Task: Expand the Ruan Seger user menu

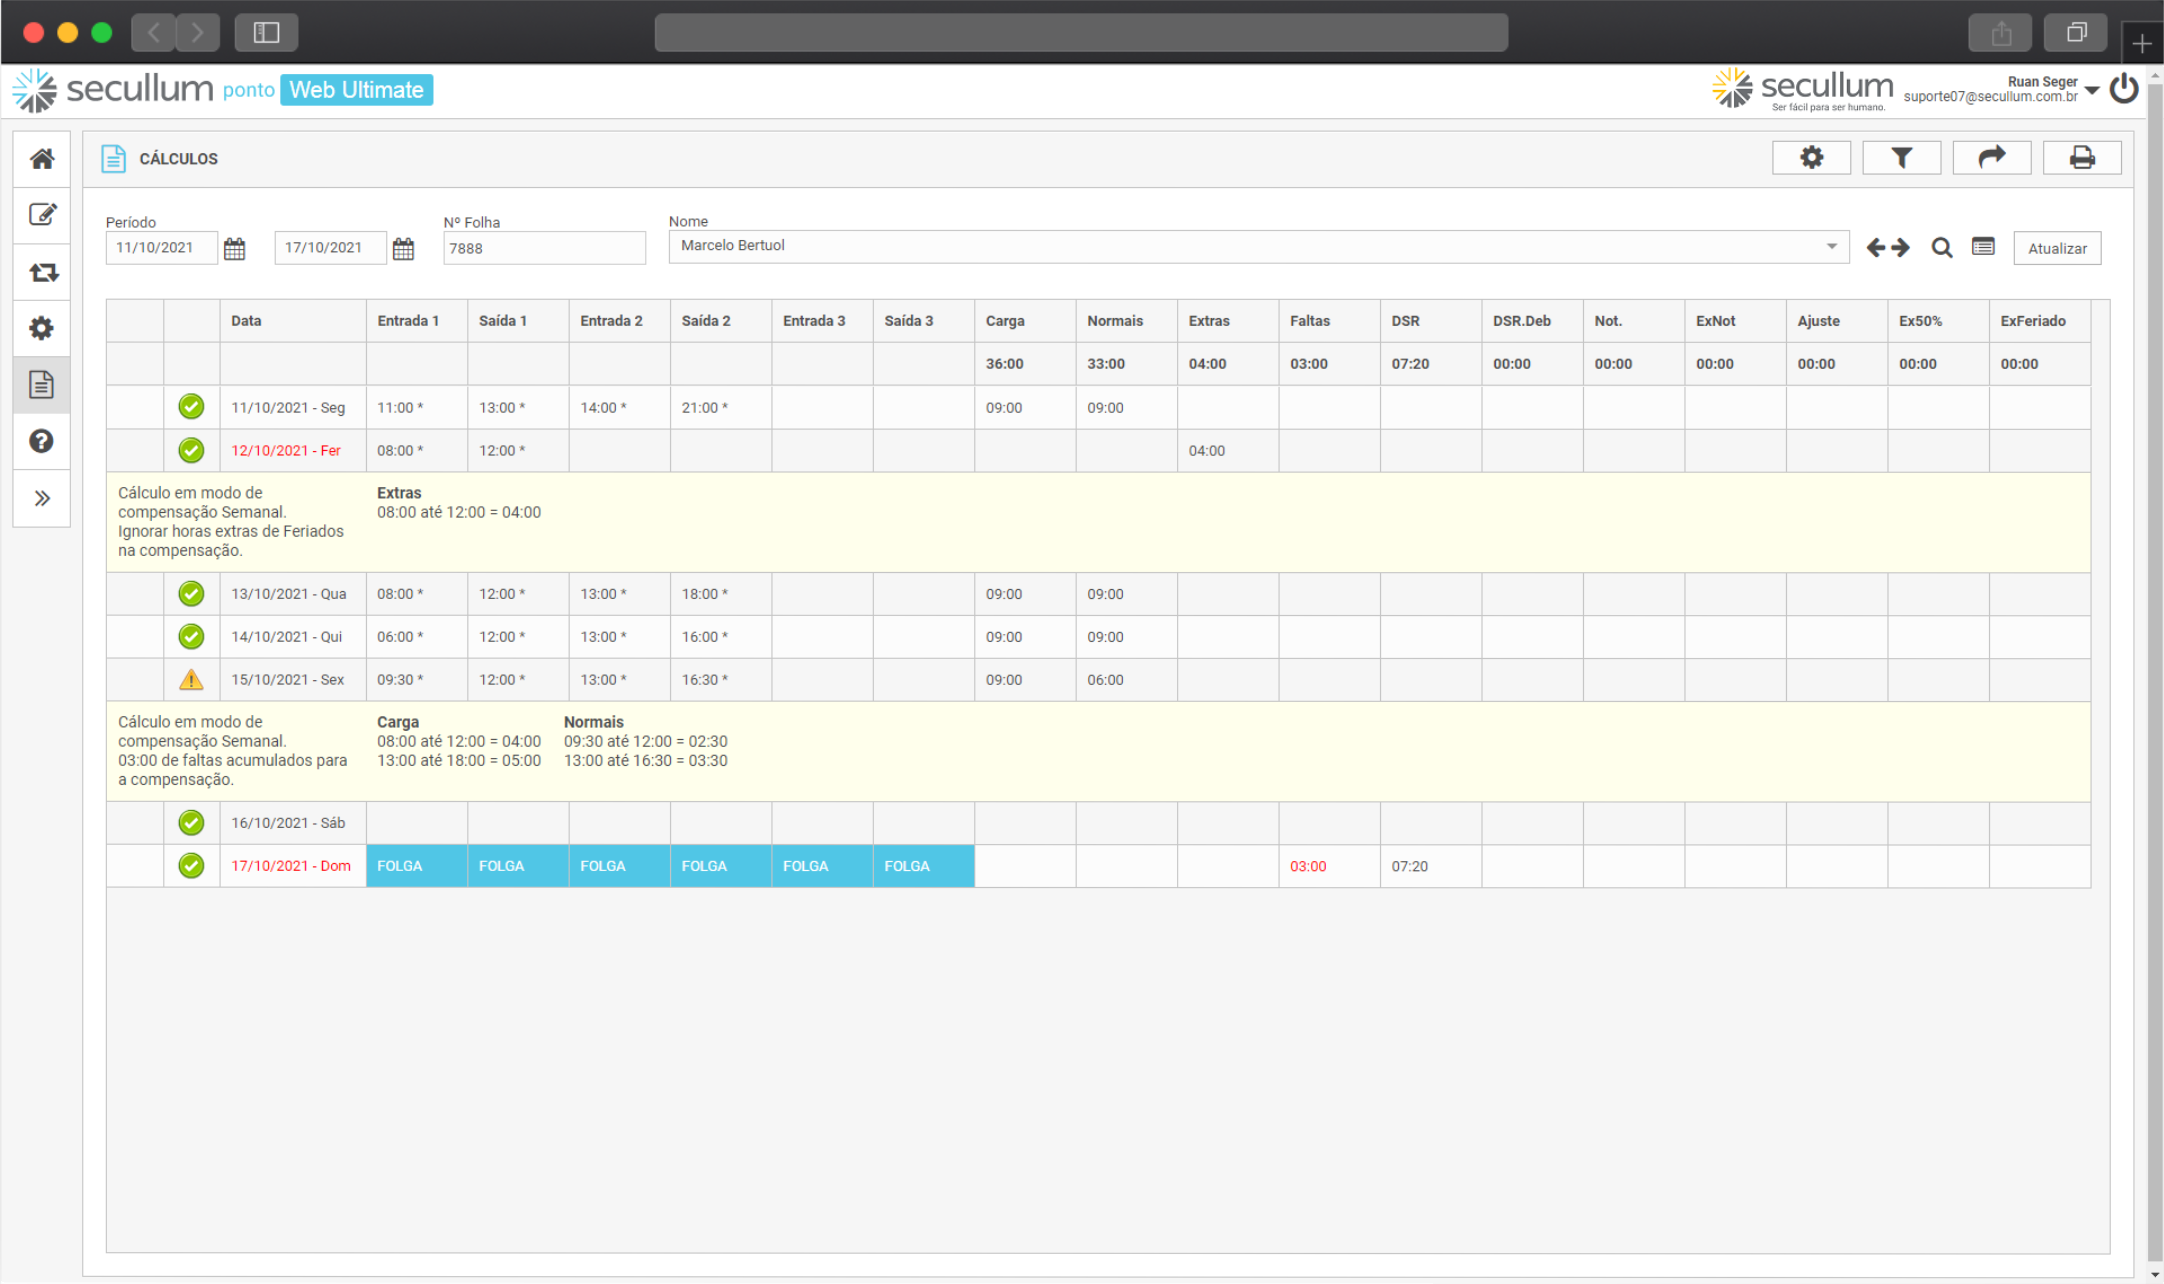Action: coord(2092,90)
